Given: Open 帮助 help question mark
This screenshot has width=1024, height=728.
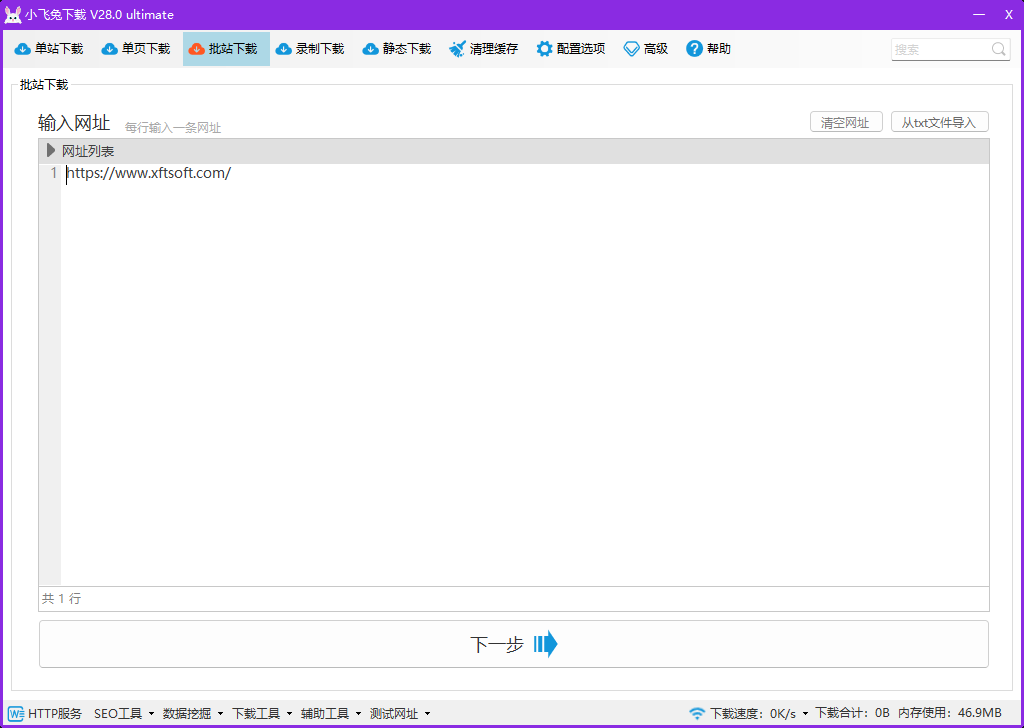Looking at the screenshot, I should click(x=694, y=49).
